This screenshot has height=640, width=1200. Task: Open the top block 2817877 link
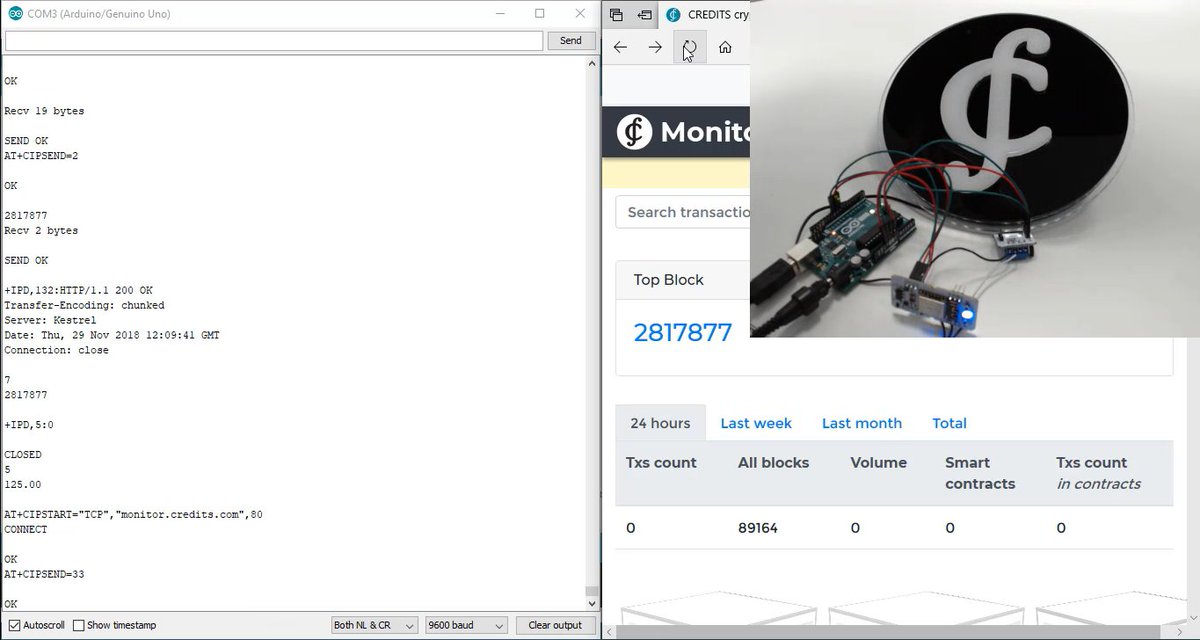683,333
